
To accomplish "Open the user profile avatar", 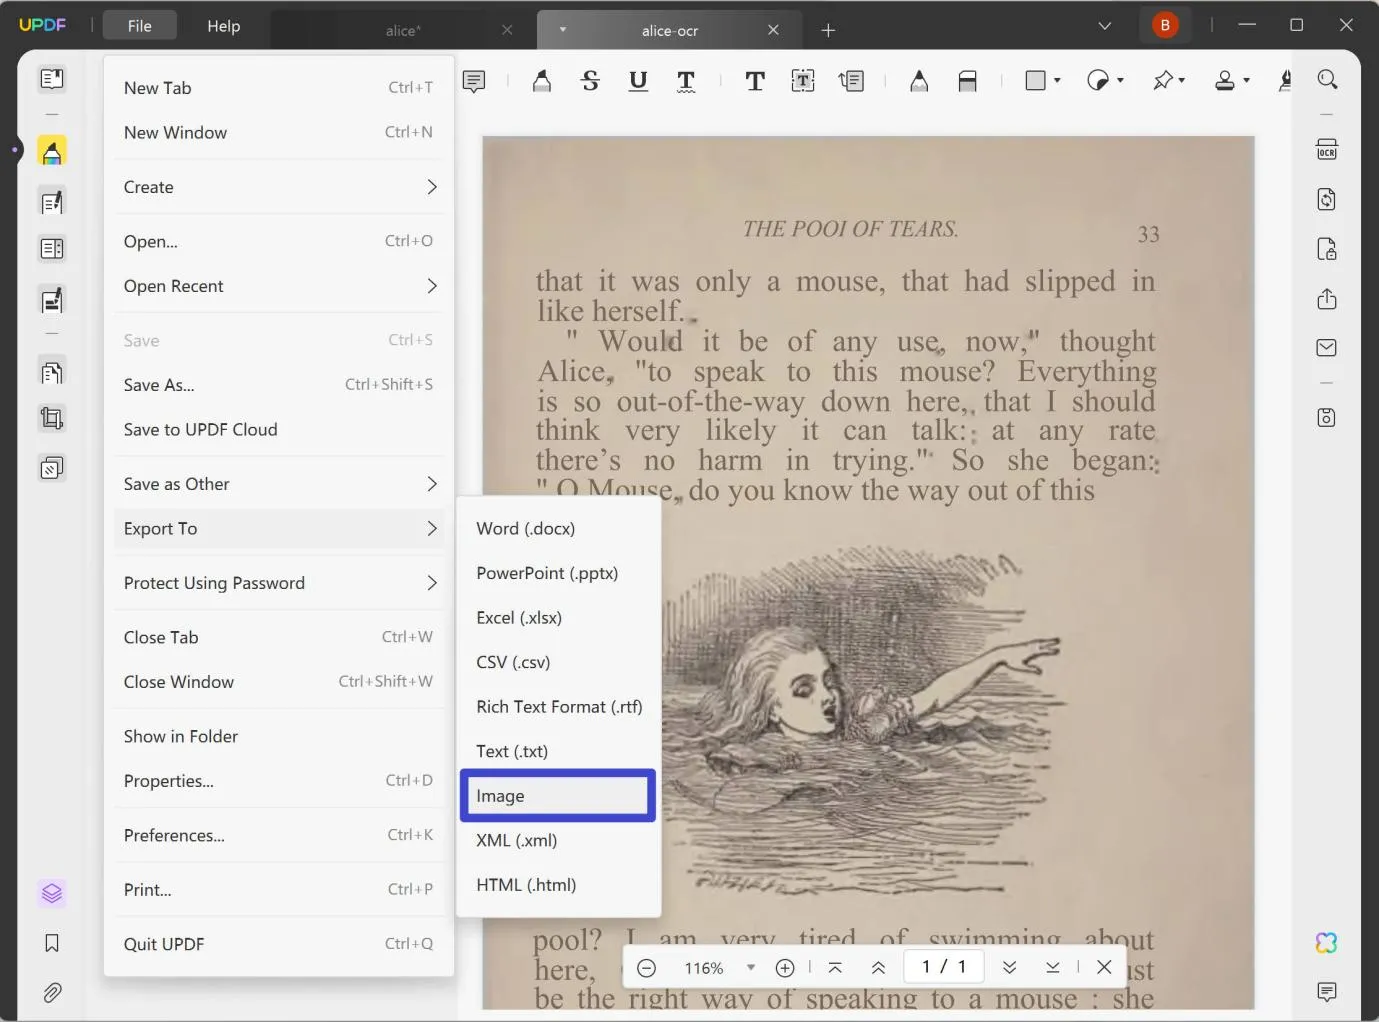I will [1165, 24].
